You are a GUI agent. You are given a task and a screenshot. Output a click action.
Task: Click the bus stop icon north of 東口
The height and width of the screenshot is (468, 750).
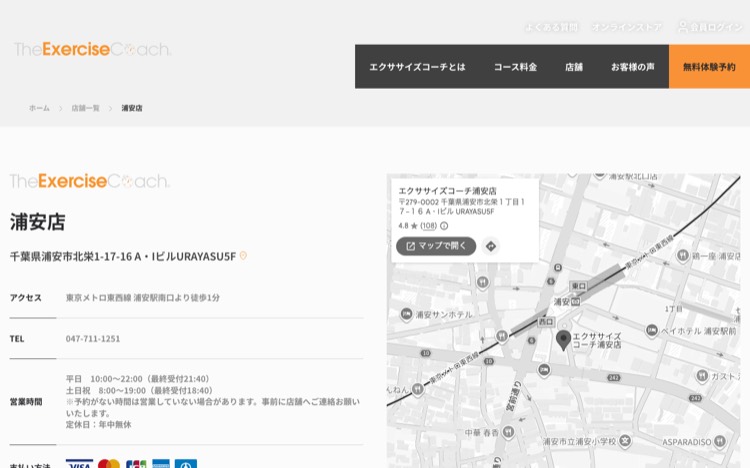coord(558,267)
